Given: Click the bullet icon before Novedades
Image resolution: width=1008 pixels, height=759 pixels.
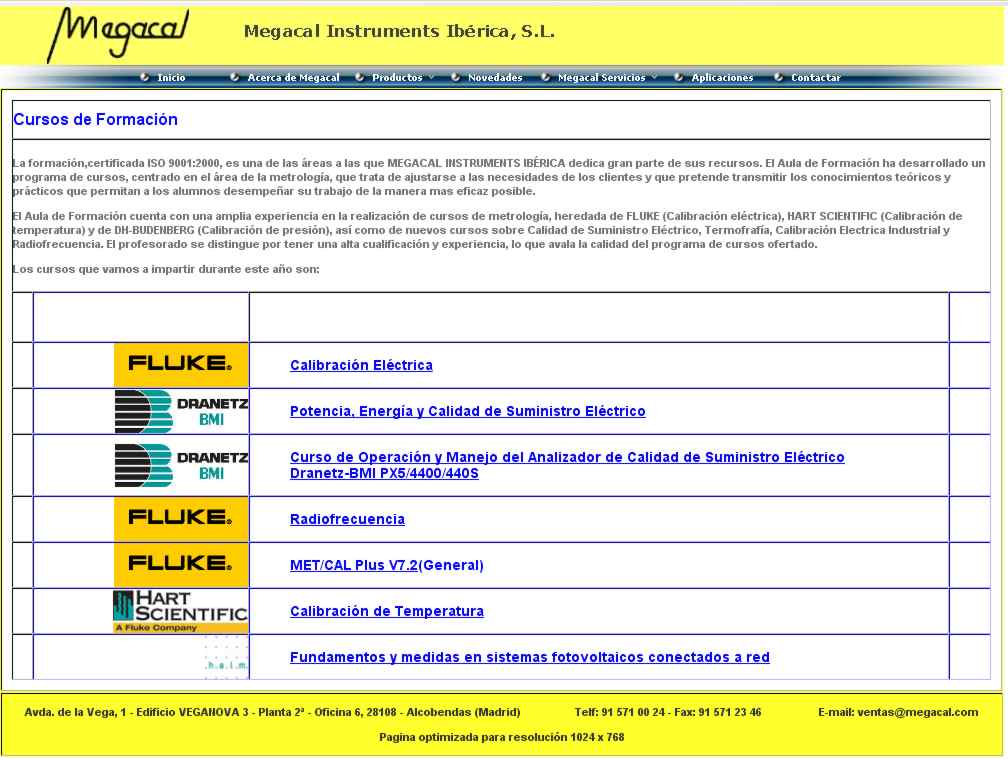Looking at the screenshot, I should point(455,77).
